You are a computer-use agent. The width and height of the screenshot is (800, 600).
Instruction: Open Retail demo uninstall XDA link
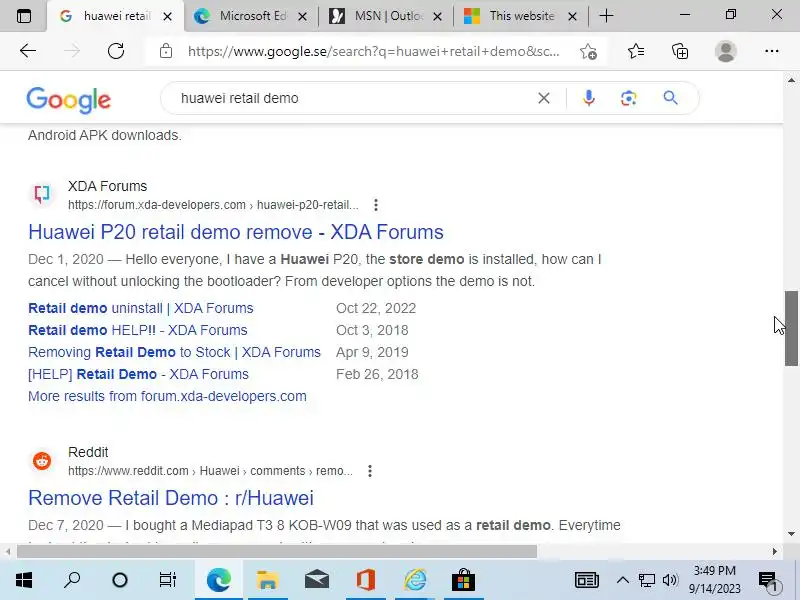[x=141, y=308]
